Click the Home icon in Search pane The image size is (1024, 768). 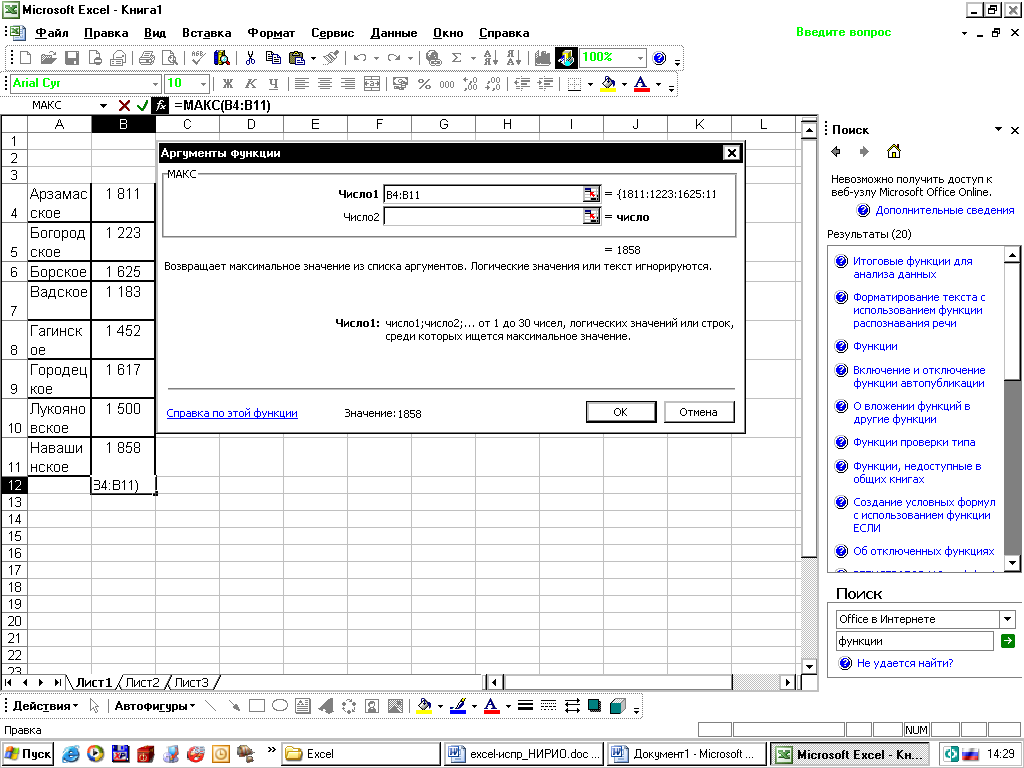(894, 152)
